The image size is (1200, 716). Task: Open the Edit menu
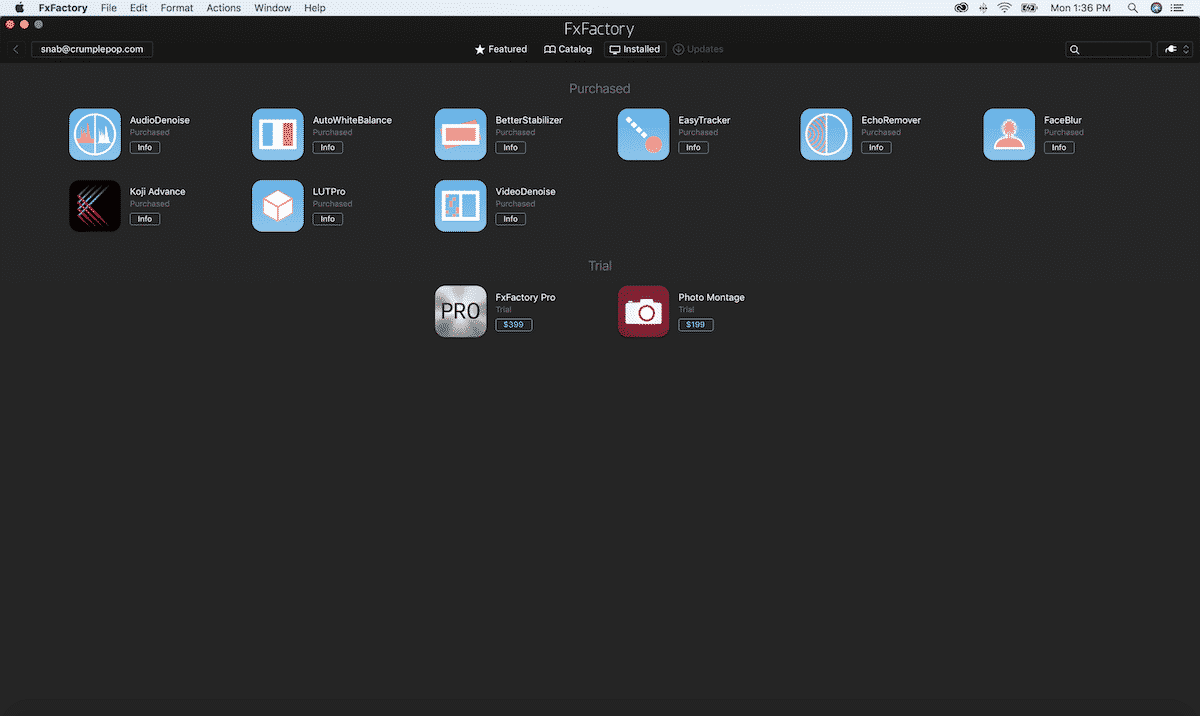139,8
